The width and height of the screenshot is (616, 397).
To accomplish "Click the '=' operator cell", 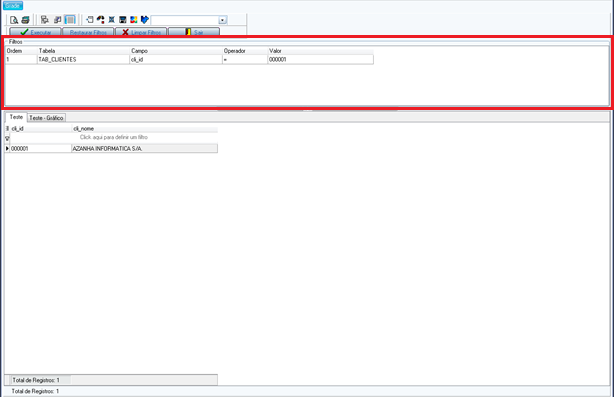I will (245, 59).
